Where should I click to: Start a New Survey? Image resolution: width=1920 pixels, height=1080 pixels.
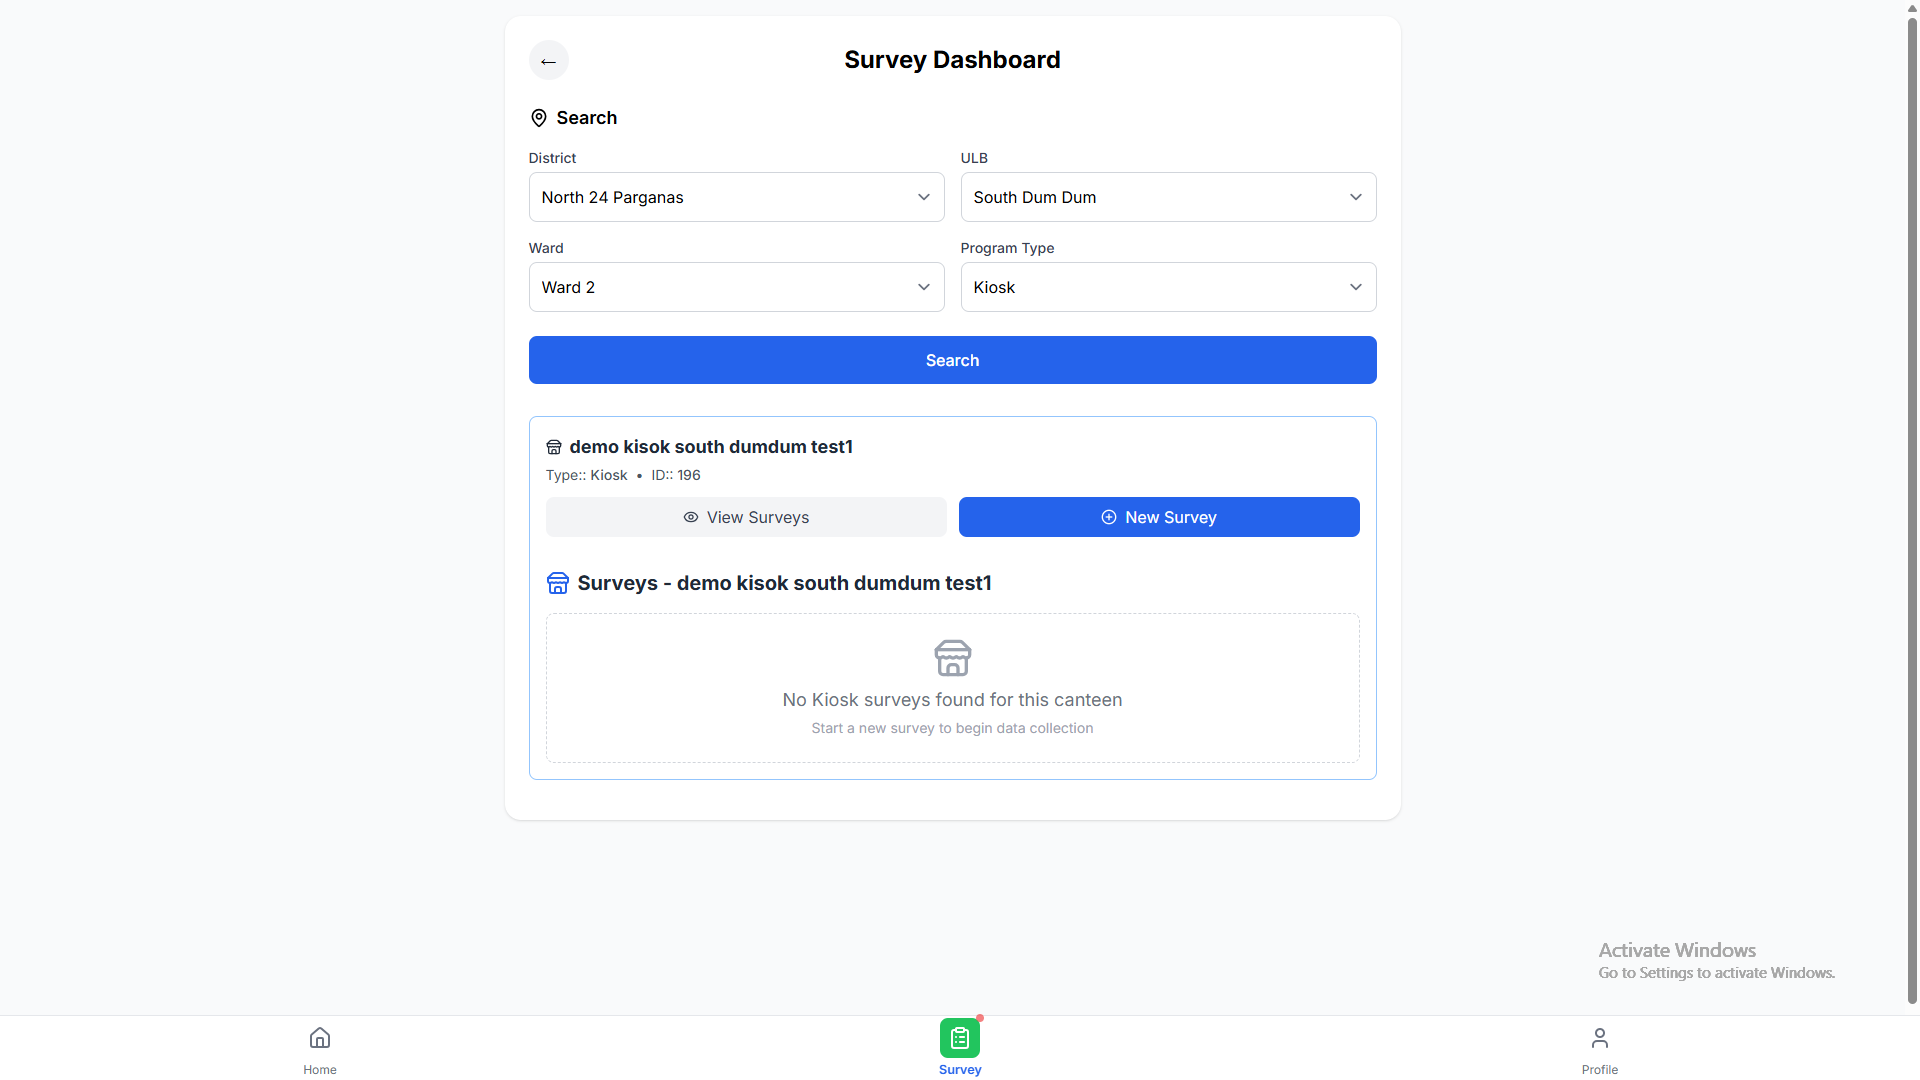click(1159, 517)
